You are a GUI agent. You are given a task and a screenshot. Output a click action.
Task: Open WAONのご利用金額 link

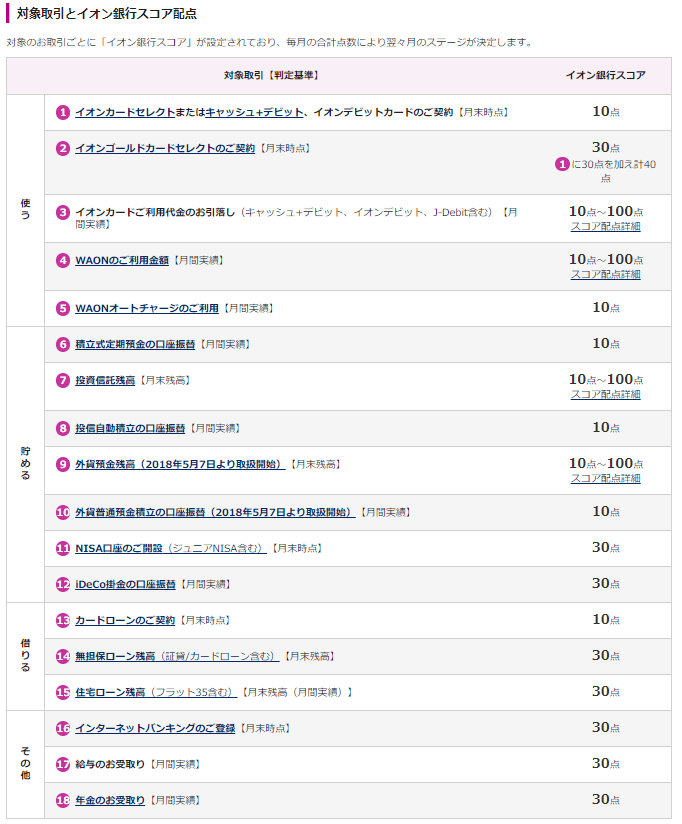click(x=122, y=260)
